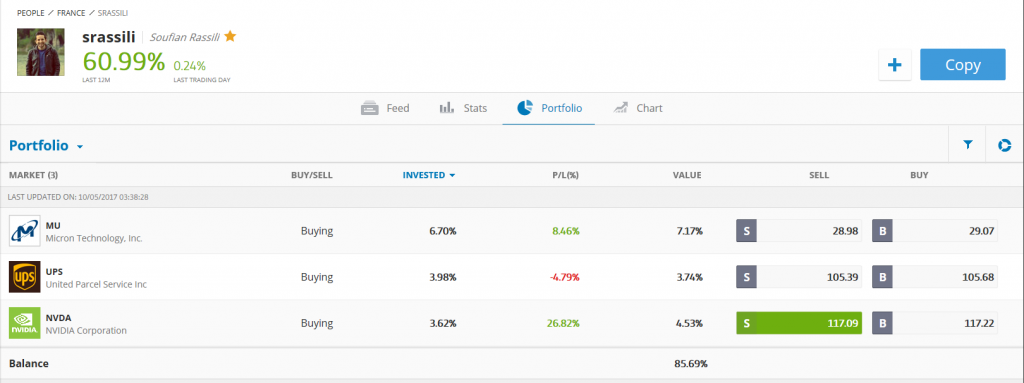Sort by the INVESTED column header
Screen dimensions: 1024x383
point(428,175)
